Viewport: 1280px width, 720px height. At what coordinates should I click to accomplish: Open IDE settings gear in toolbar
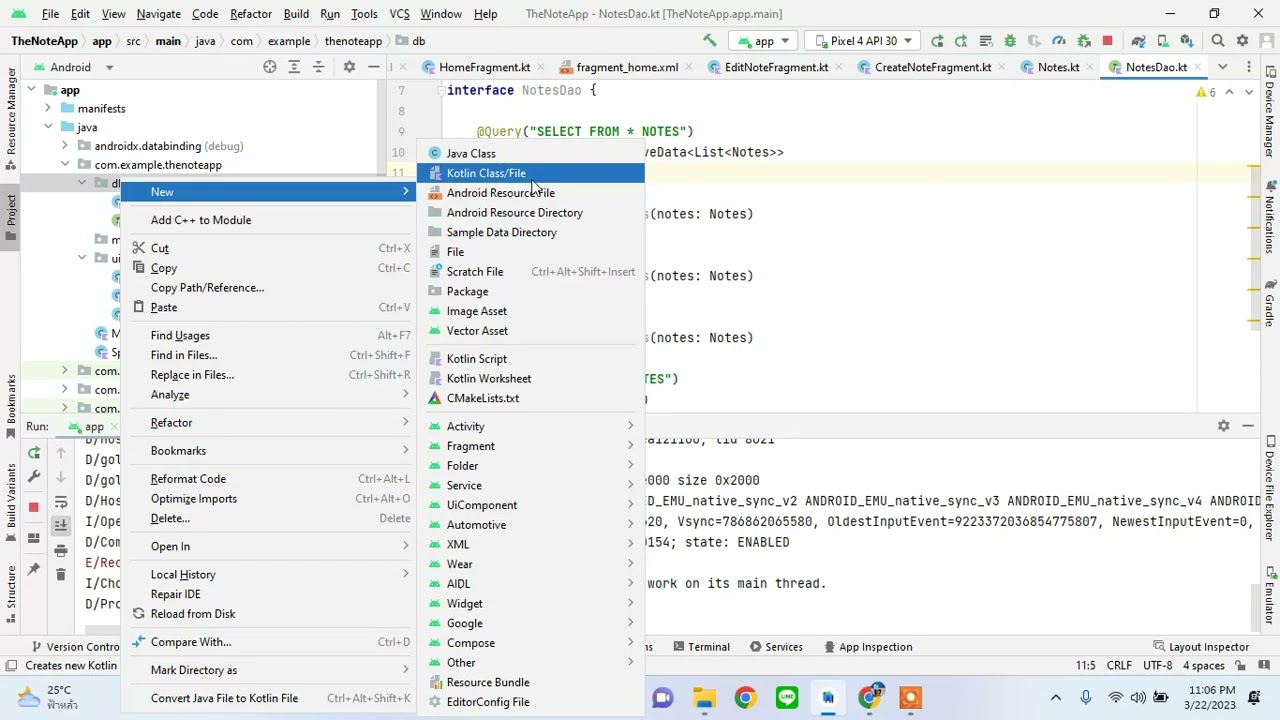click(1242, 41)
